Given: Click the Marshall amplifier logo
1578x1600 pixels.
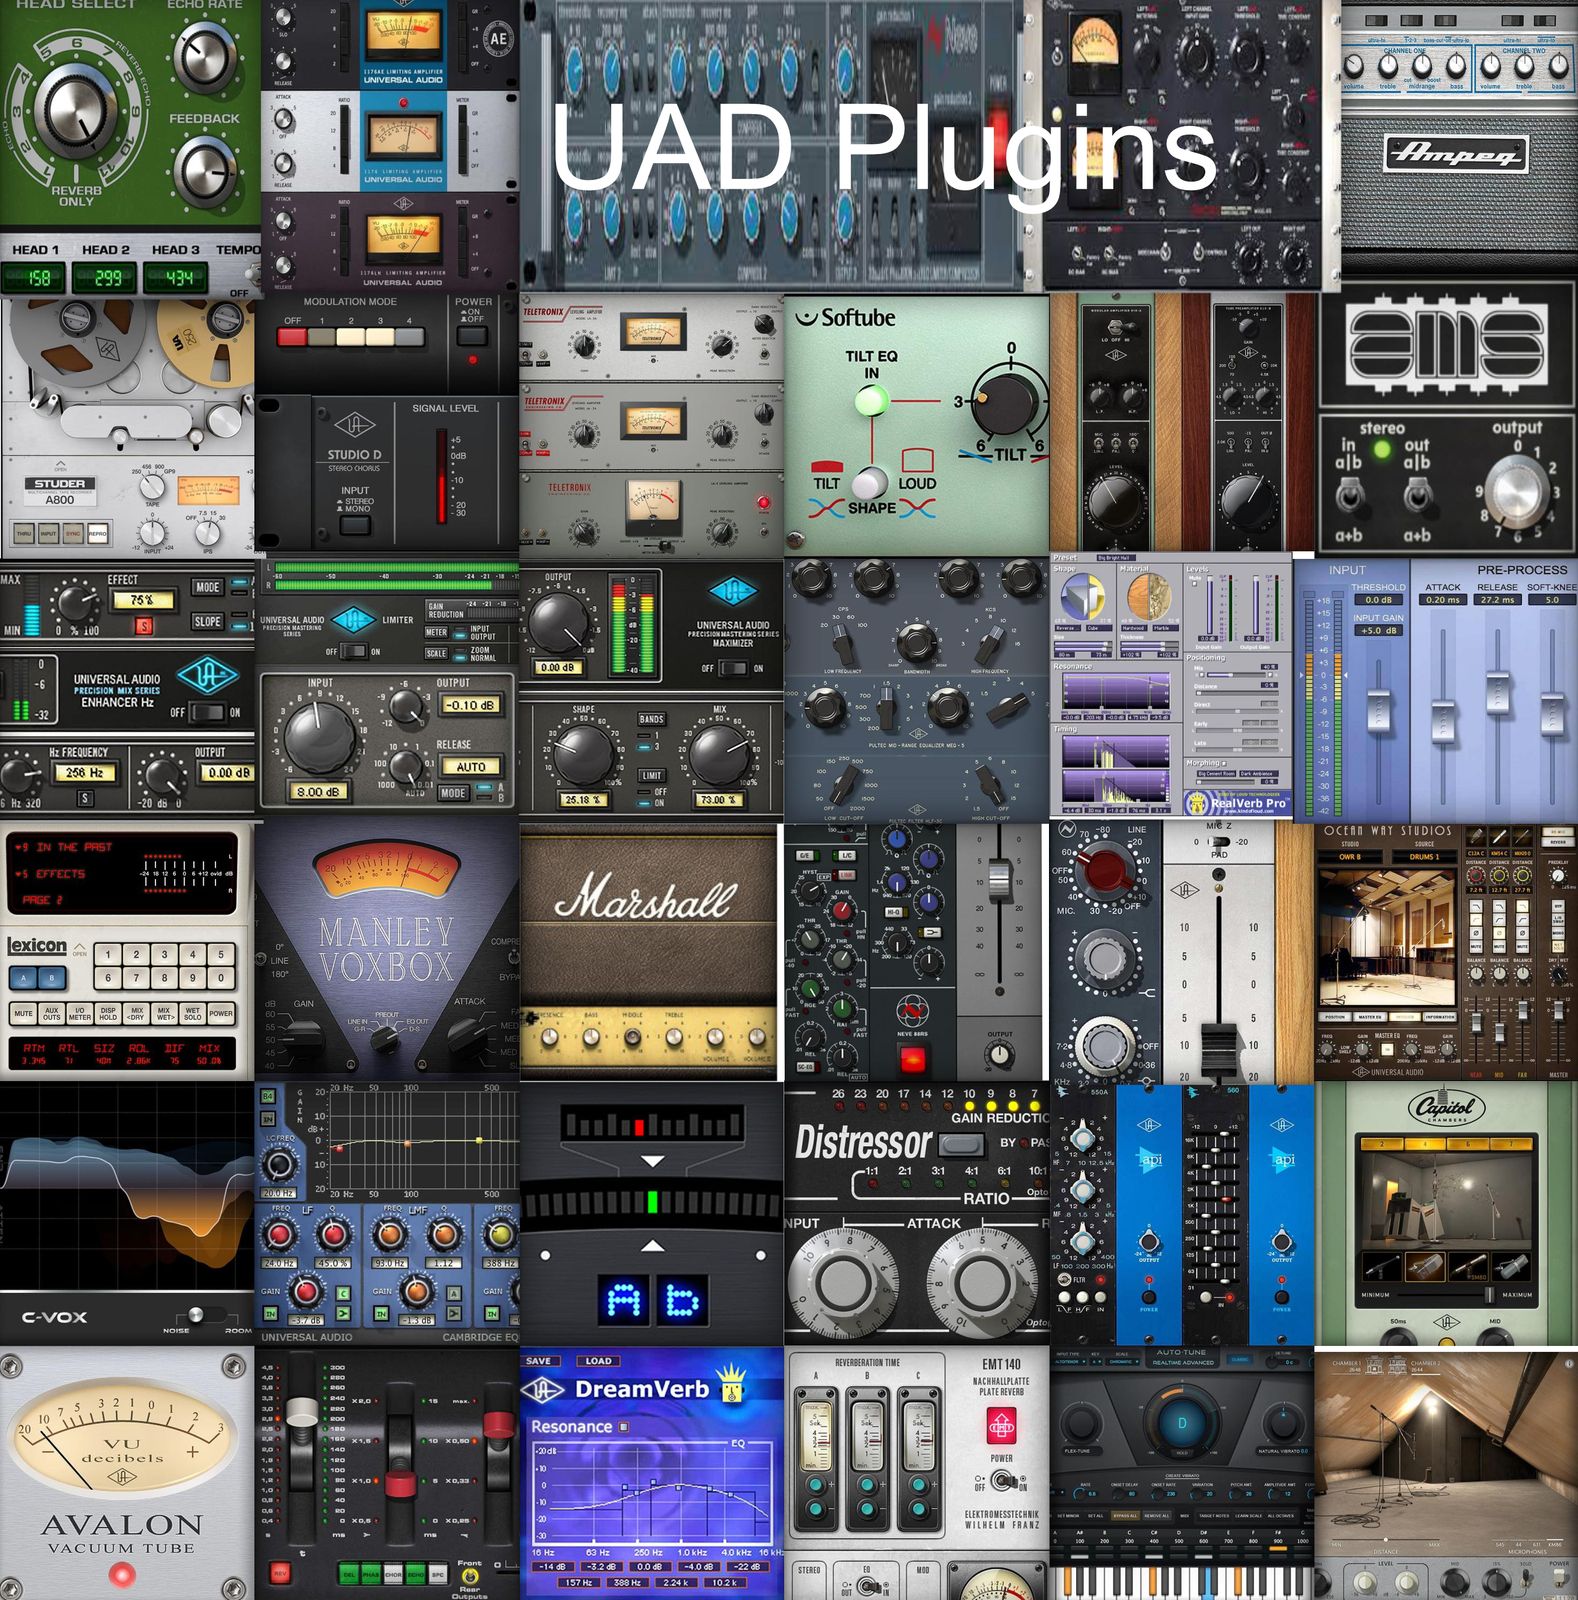Looking at the screenshot, I should click(x=646, y=897).
